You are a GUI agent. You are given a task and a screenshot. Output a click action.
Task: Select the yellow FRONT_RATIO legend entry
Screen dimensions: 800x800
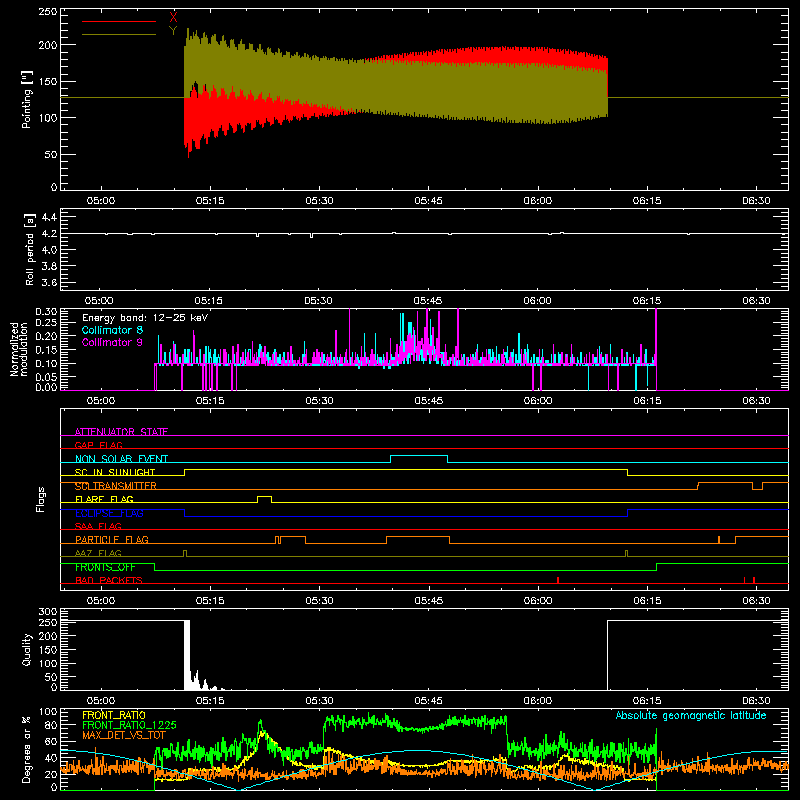point(114,715)
